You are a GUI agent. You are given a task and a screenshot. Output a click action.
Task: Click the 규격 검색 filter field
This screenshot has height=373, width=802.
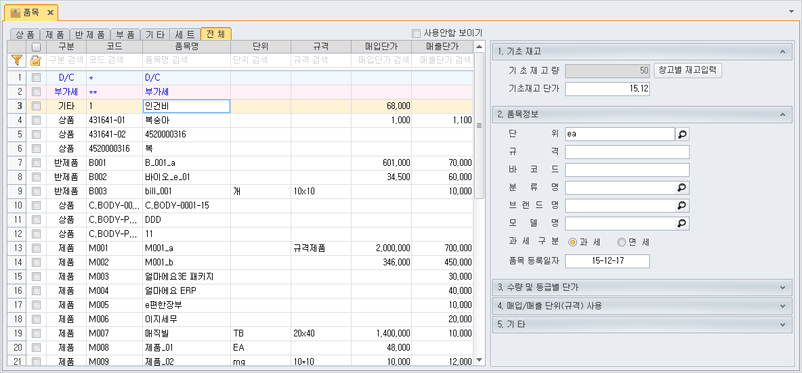321,60
